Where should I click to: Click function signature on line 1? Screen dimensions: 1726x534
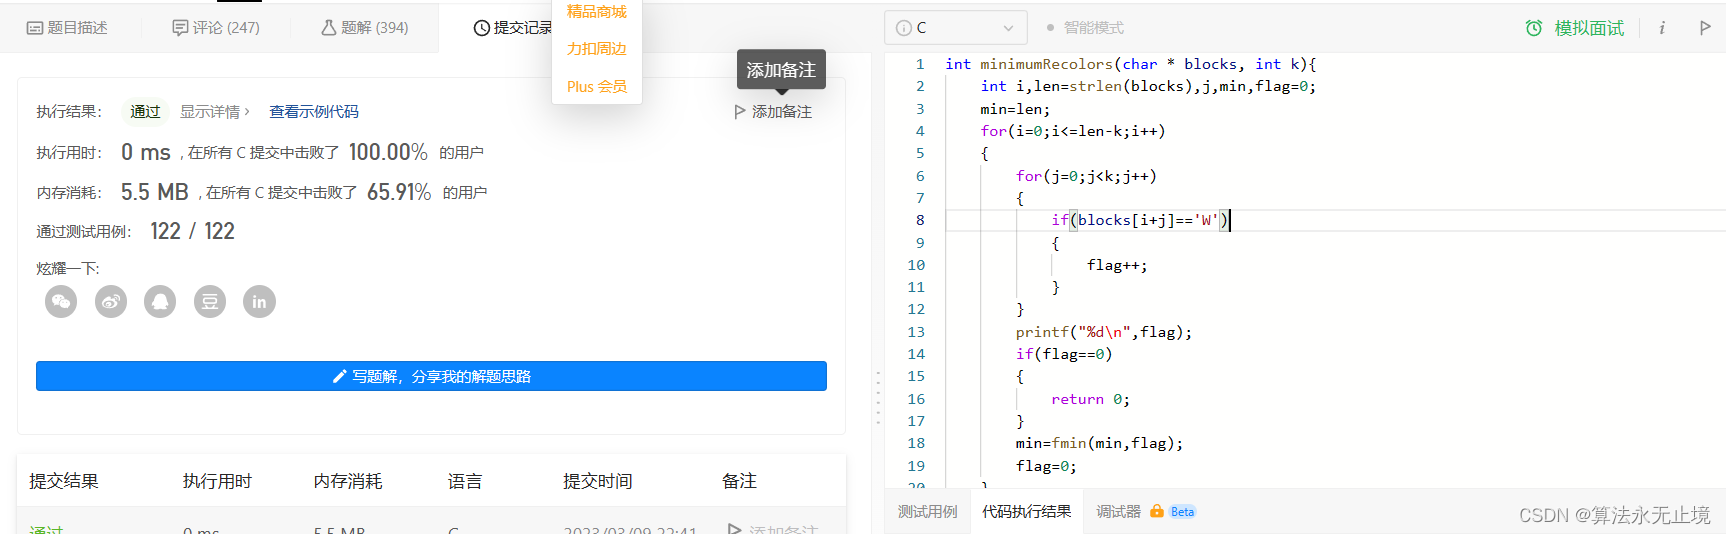(1131, 64)
